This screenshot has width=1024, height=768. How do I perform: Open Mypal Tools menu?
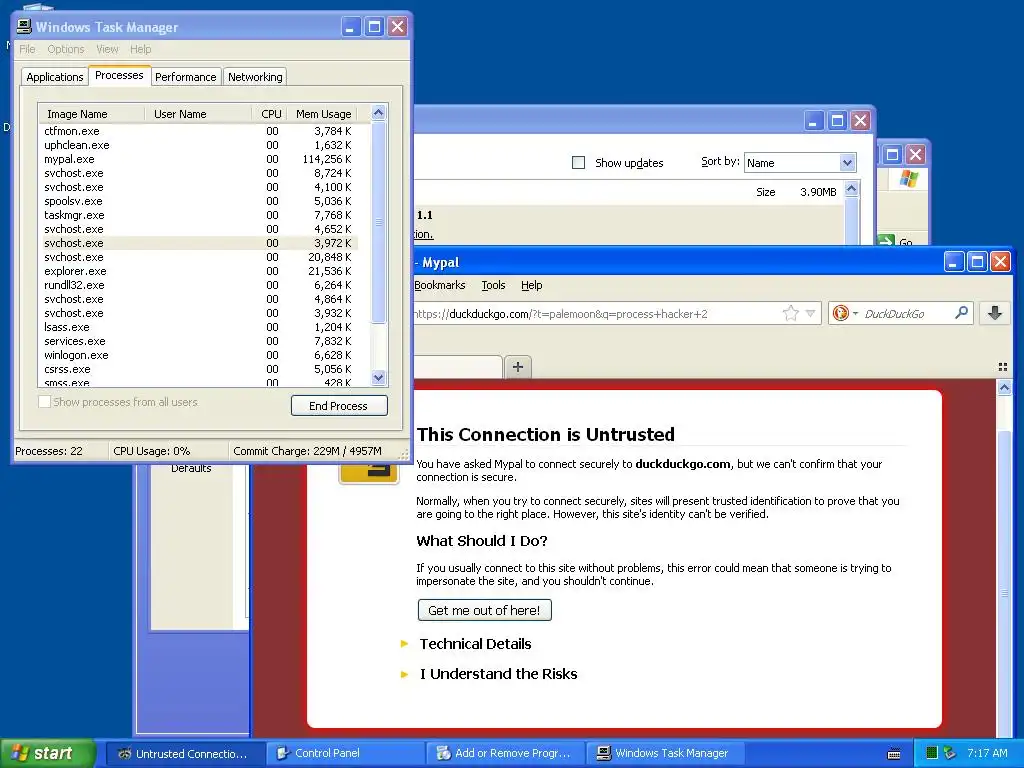(x=493, y=285)
